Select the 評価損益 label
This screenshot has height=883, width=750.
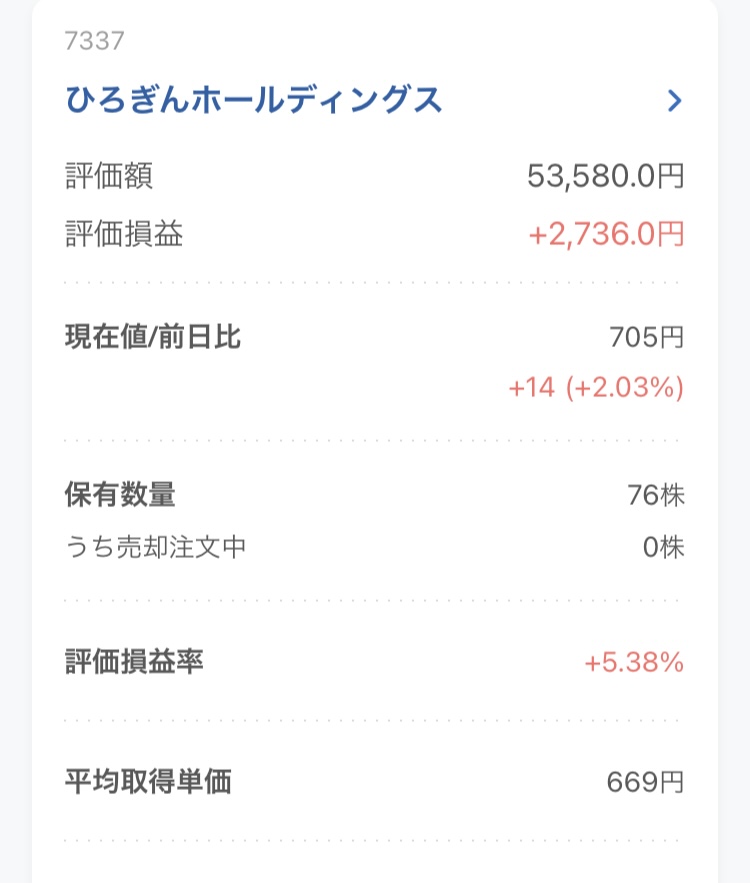click(124, 234)
